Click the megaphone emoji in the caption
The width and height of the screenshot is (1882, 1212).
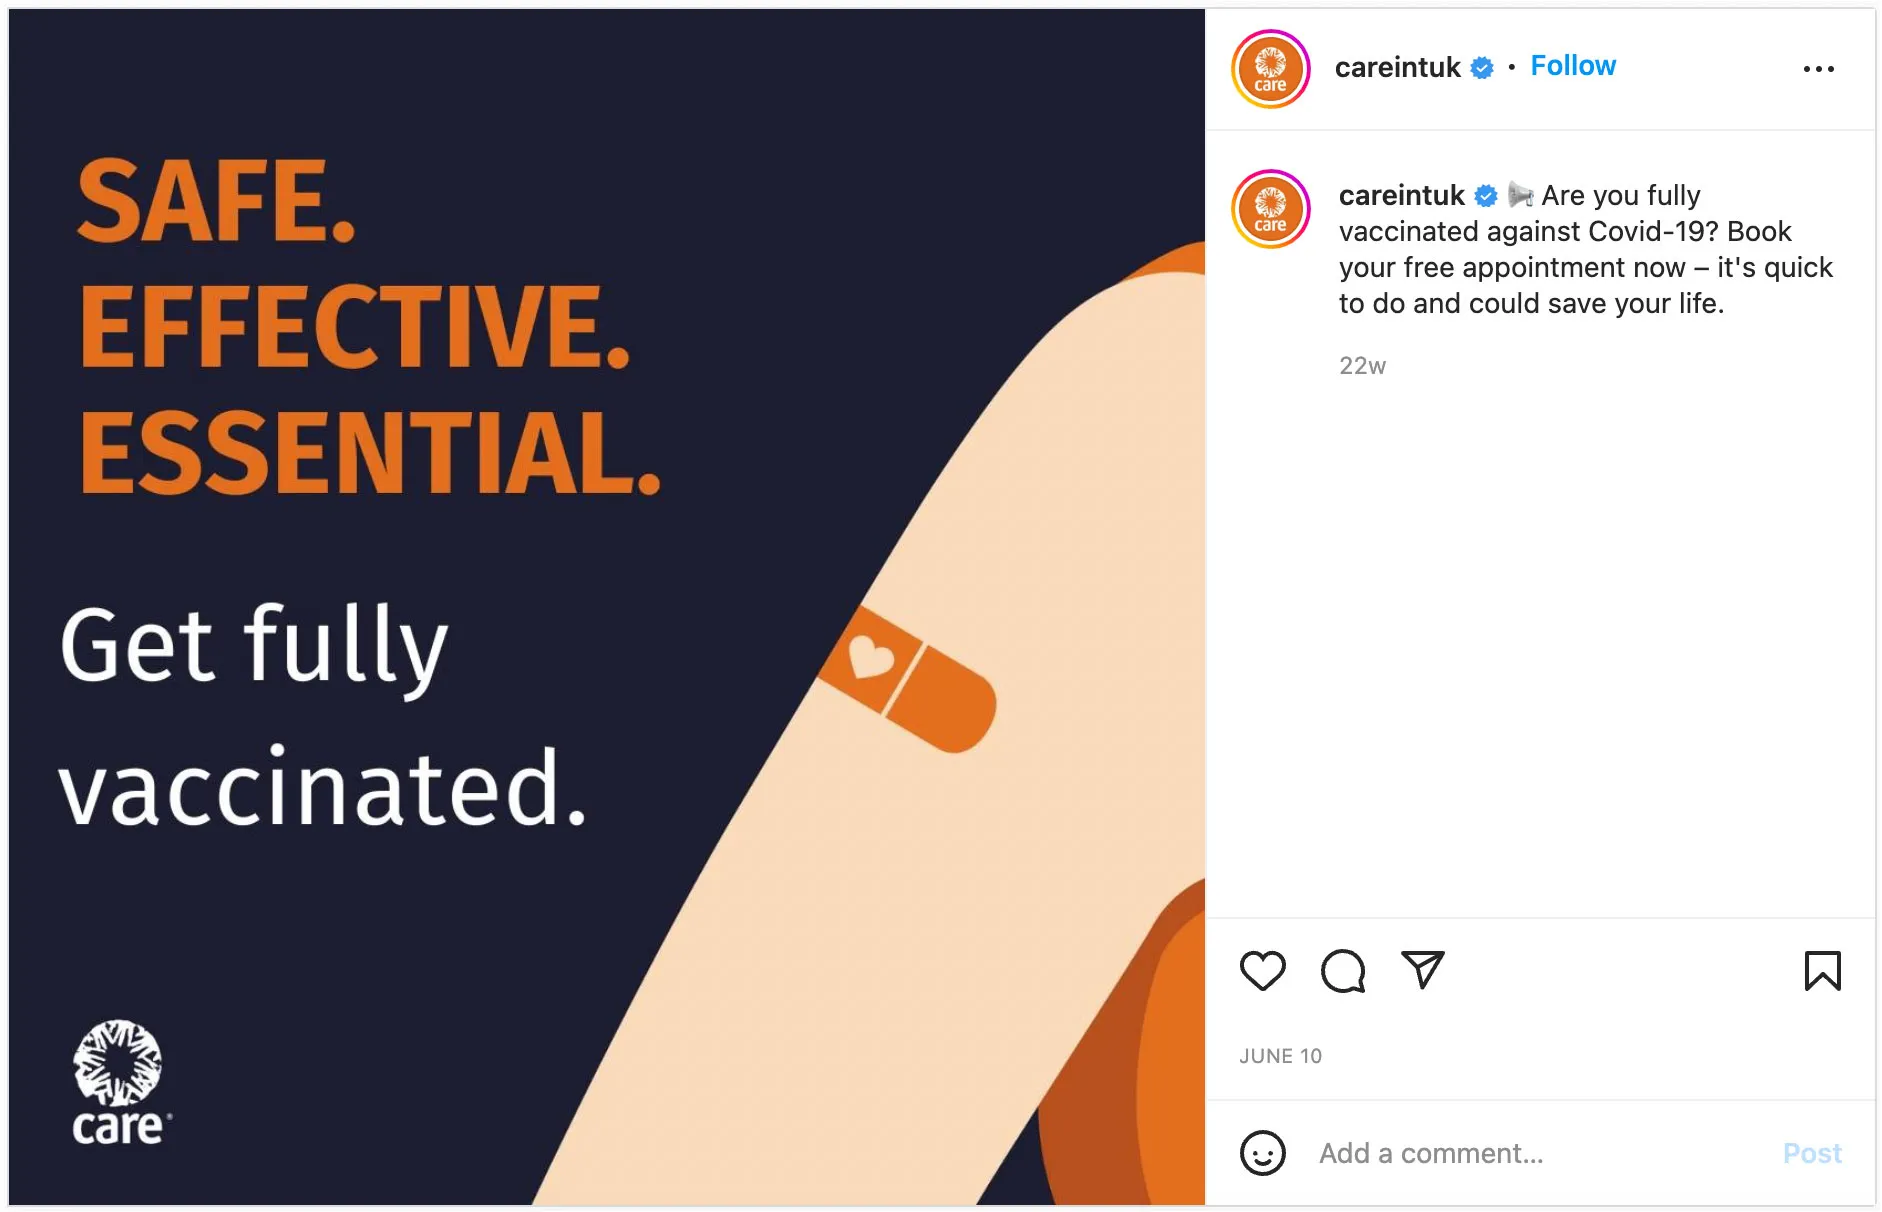(x=1520, y=195)
